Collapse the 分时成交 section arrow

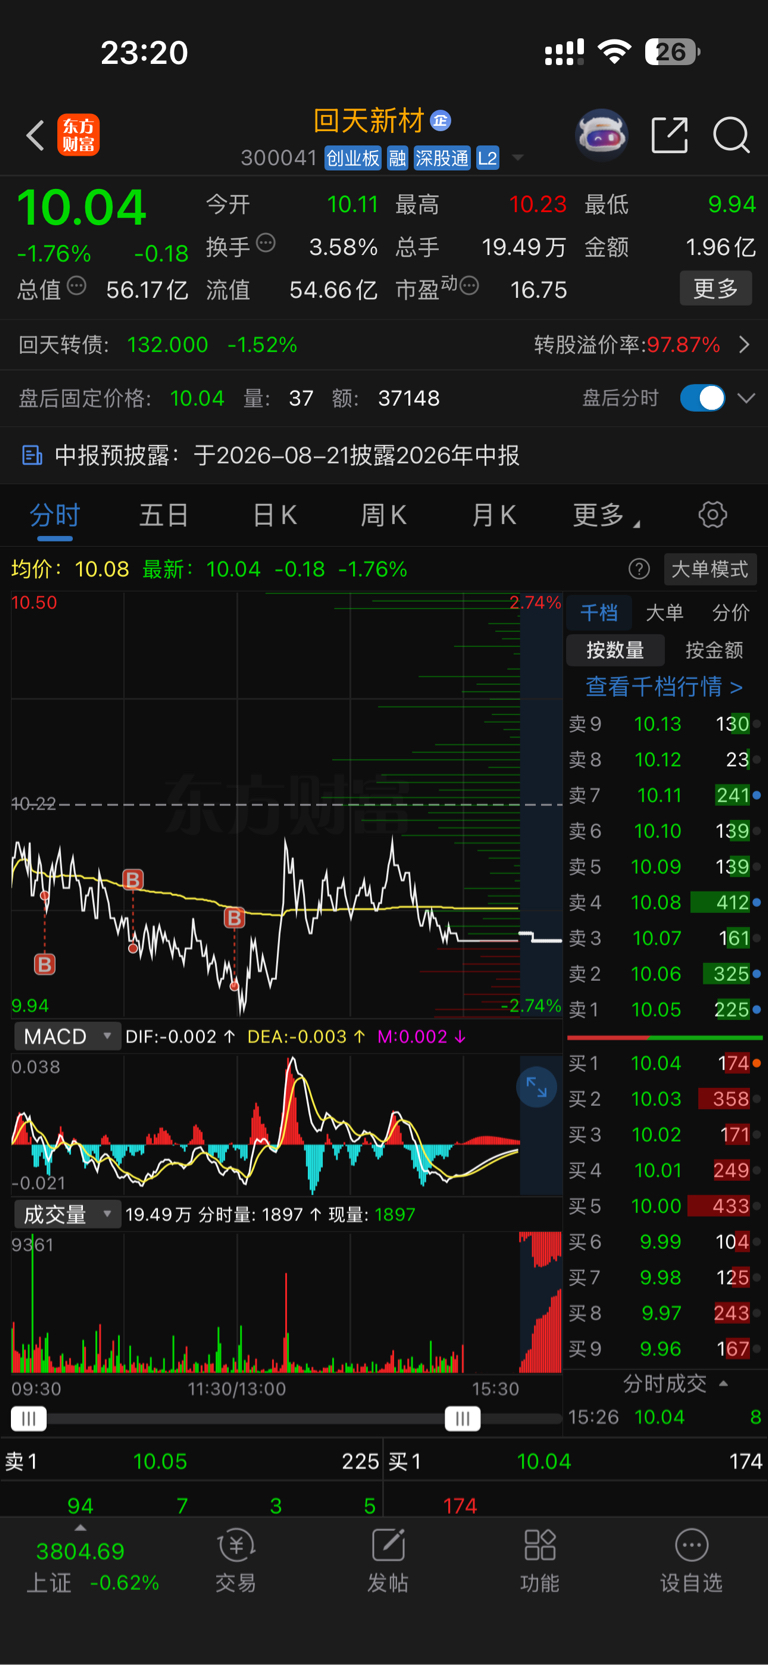723,1384
